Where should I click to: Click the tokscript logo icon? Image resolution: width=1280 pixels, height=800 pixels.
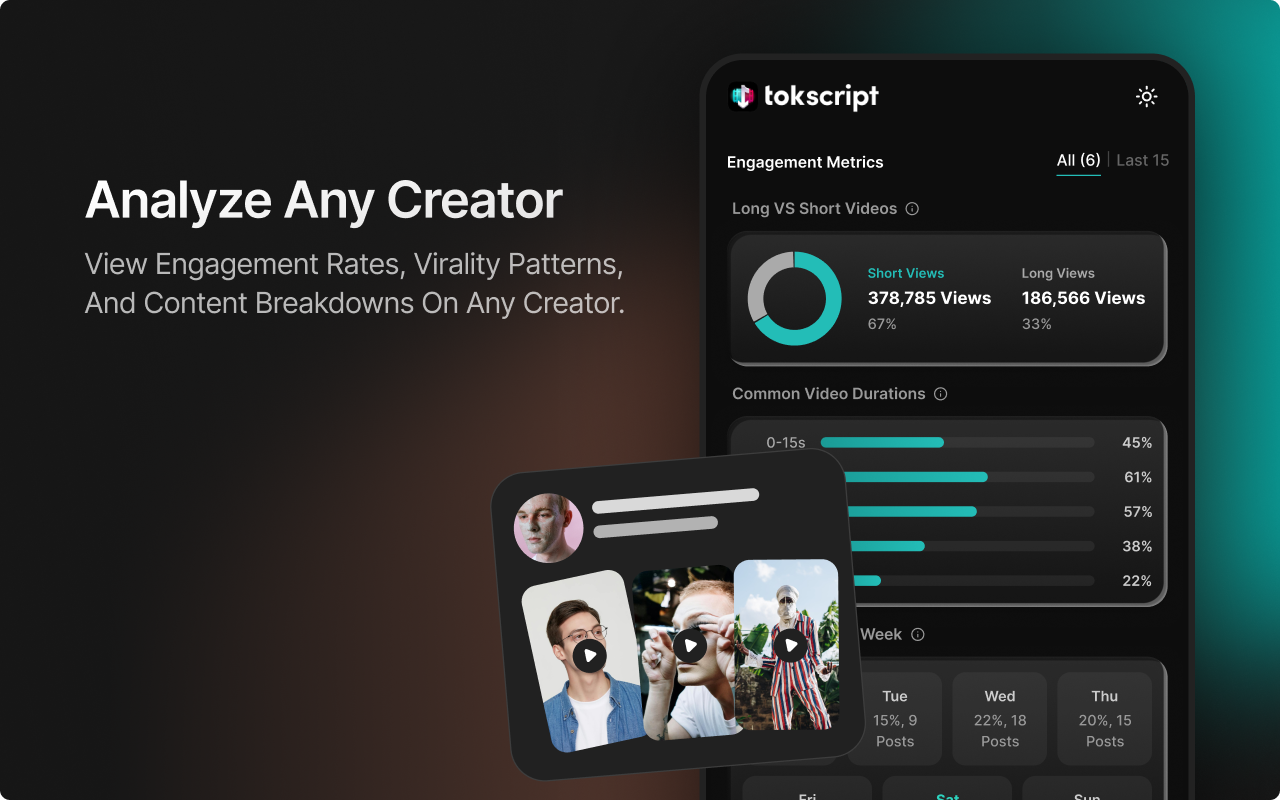pos(742,96)
